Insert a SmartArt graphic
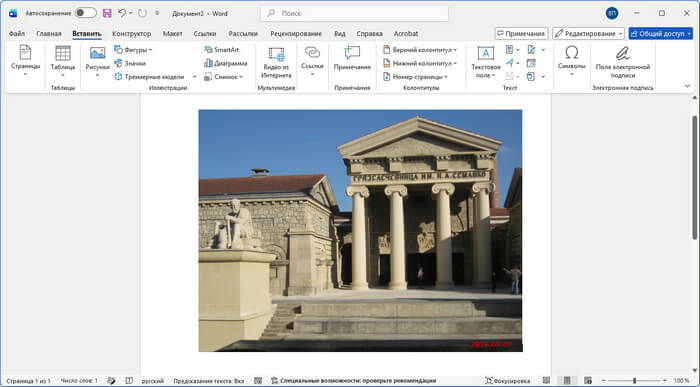700x387 pixels. point(221,50)
